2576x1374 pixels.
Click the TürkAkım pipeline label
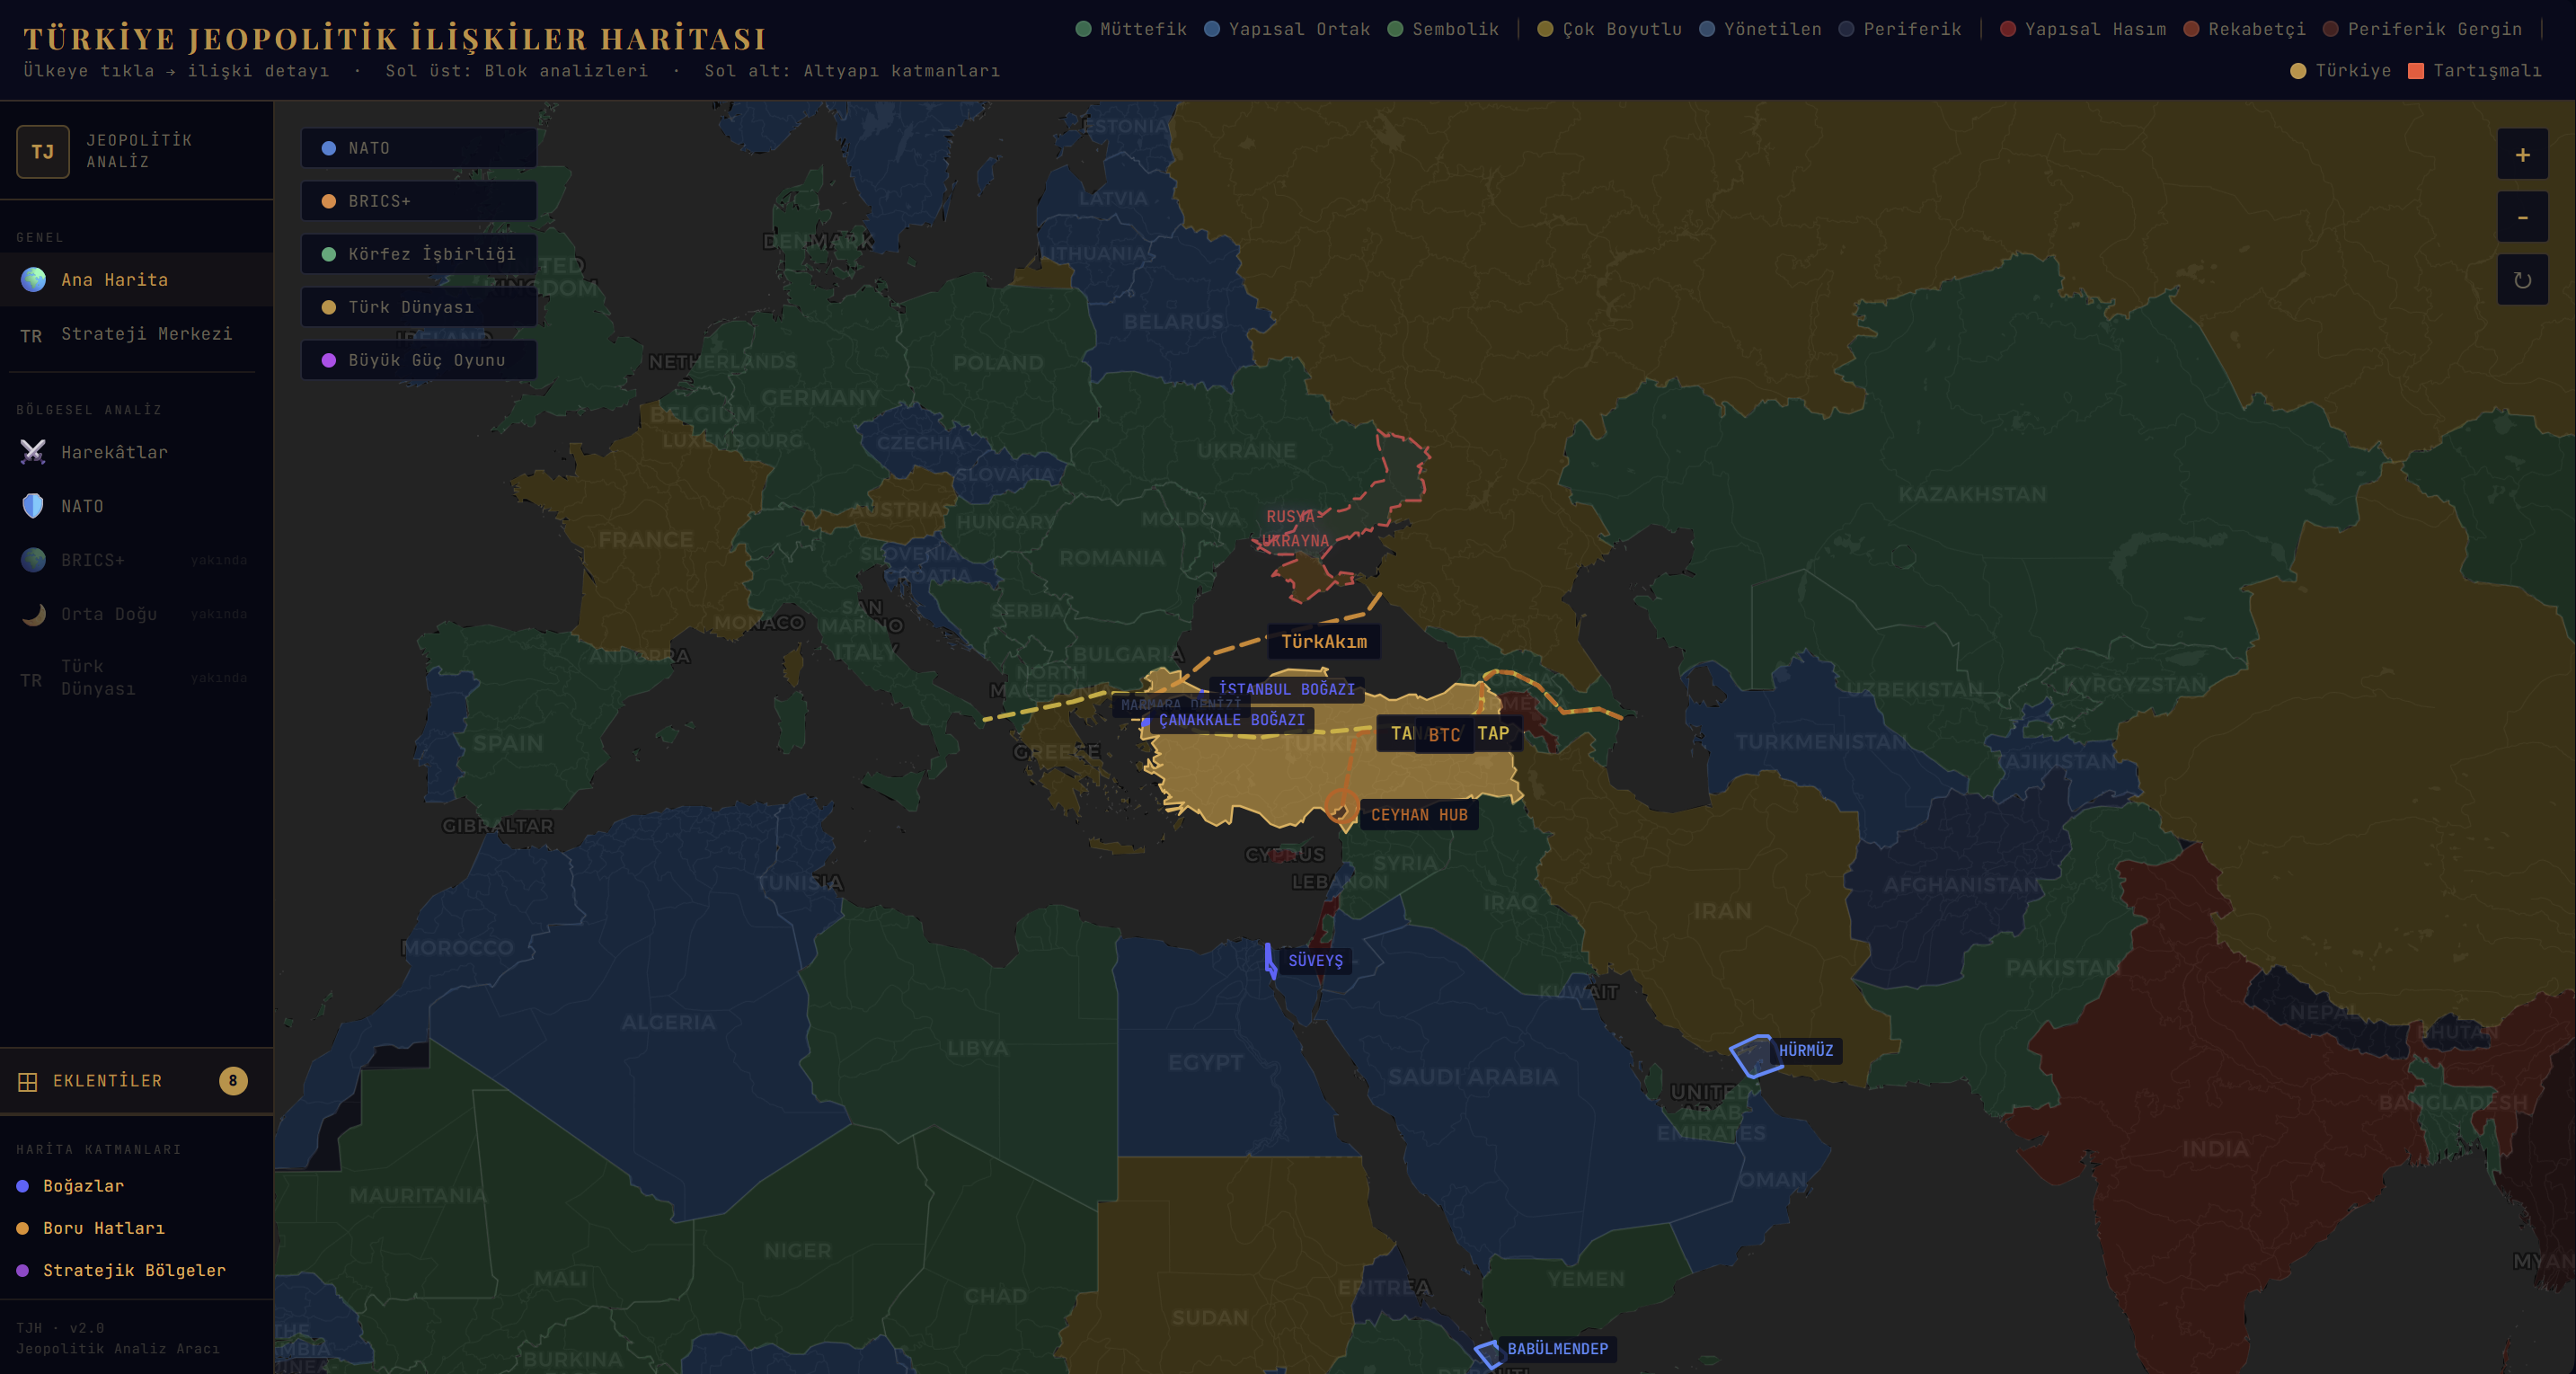click(1323, 642)
